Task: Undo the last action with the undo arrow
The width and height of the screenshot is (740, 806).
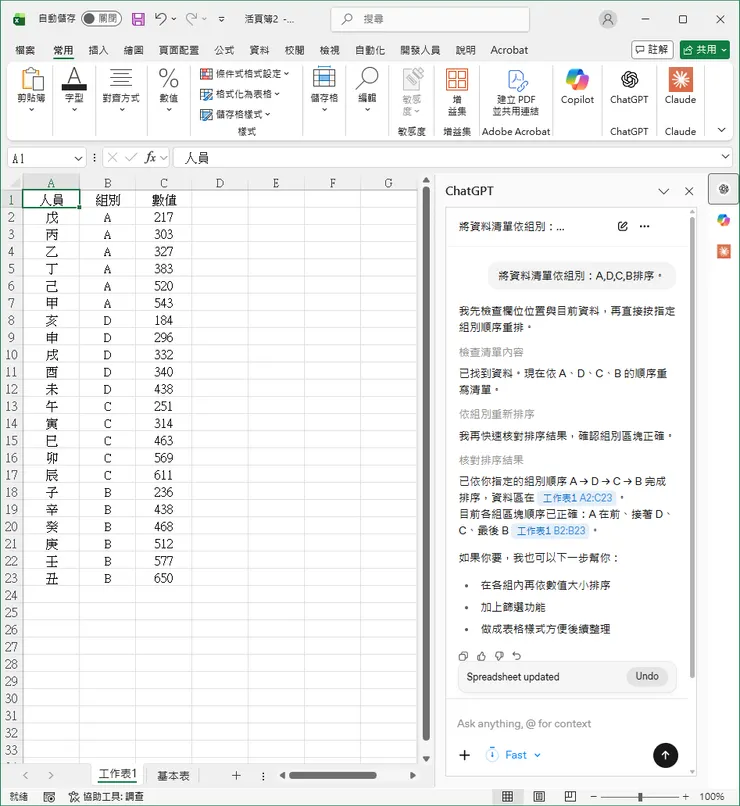Action: coord(160,19)
